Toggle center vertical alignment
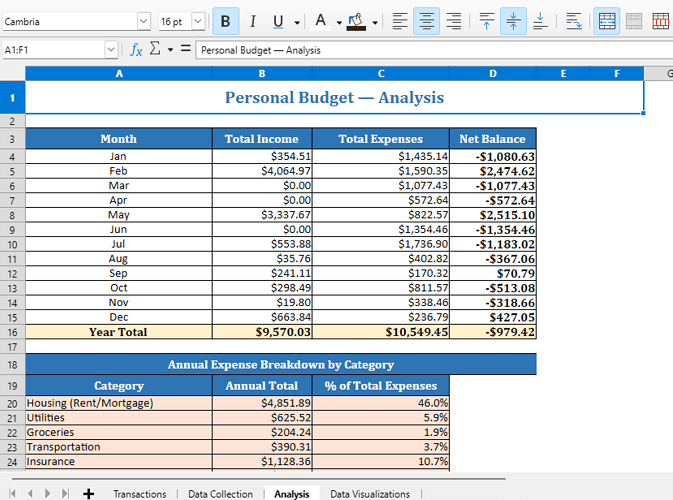The height and width of the screenshot is (500, 673). (x=513, y=21)
